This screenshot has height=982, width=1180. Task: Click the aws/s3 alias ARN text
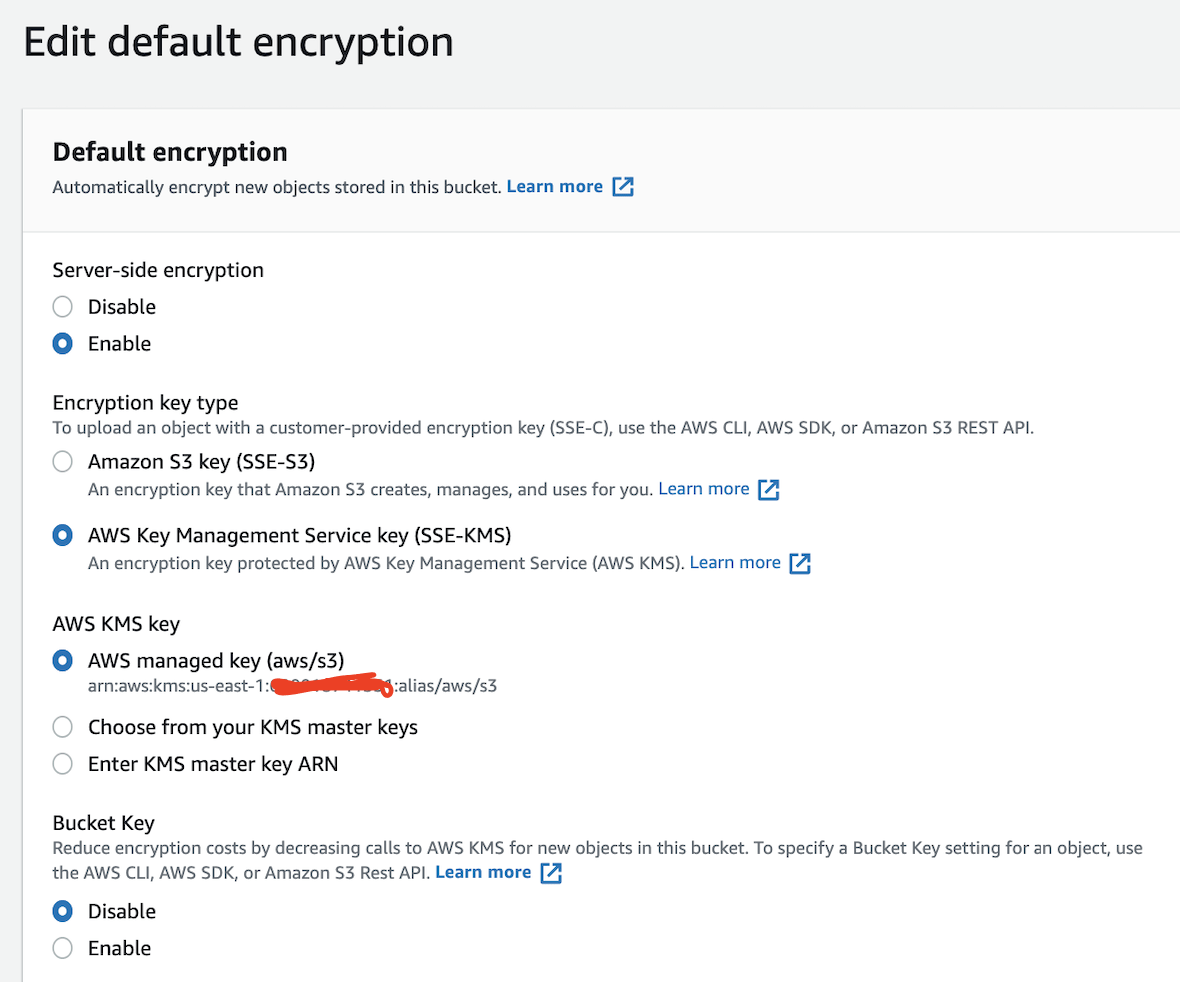pos(292,687)
